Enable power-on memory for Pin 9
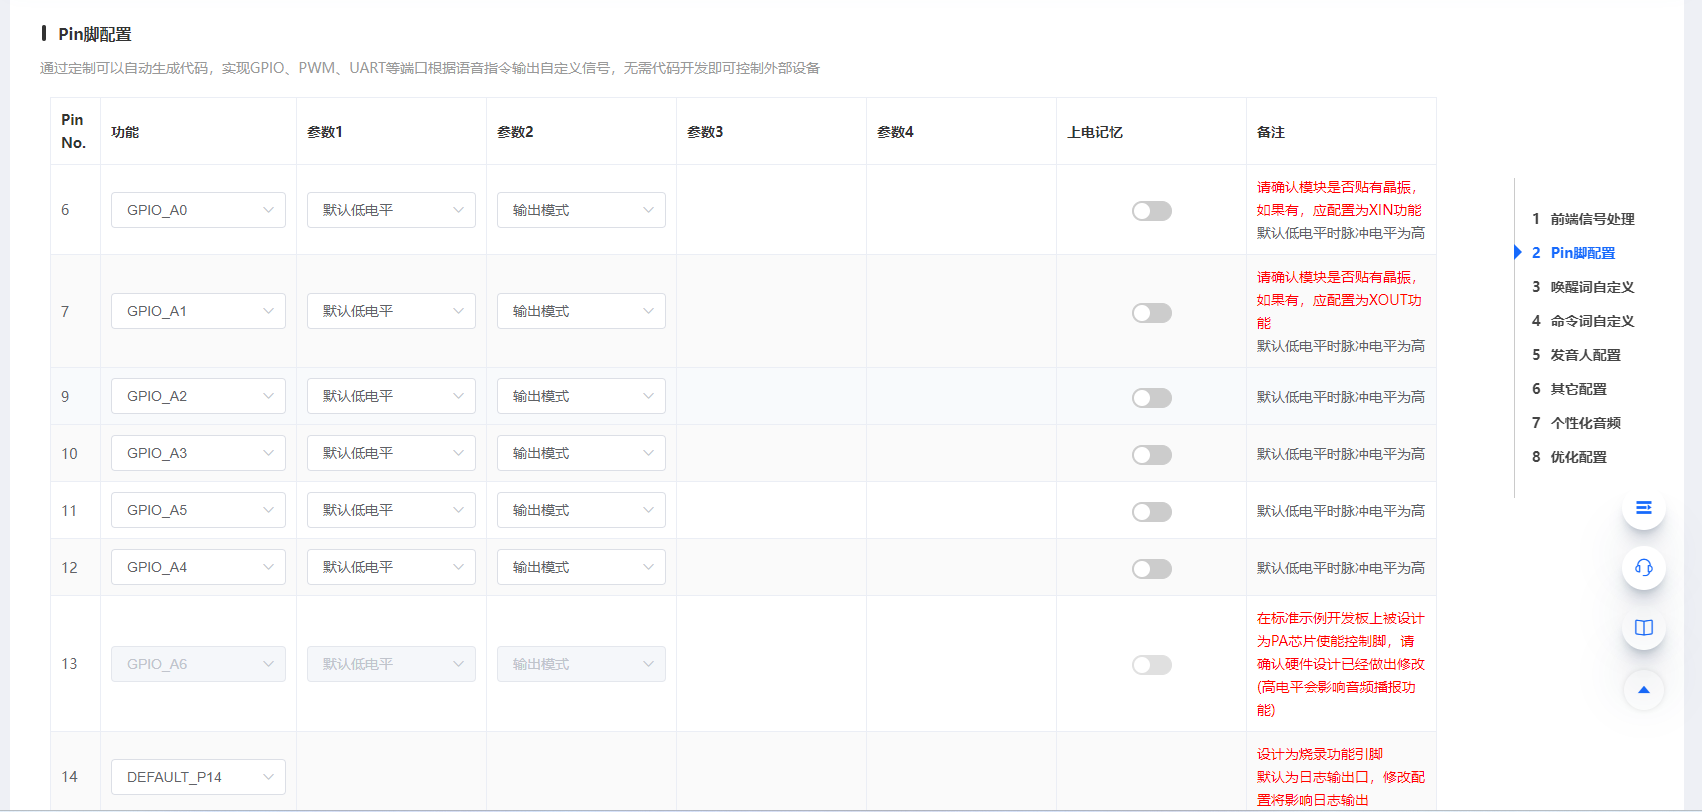The image size is (1702, 812). pos(1151,398)
